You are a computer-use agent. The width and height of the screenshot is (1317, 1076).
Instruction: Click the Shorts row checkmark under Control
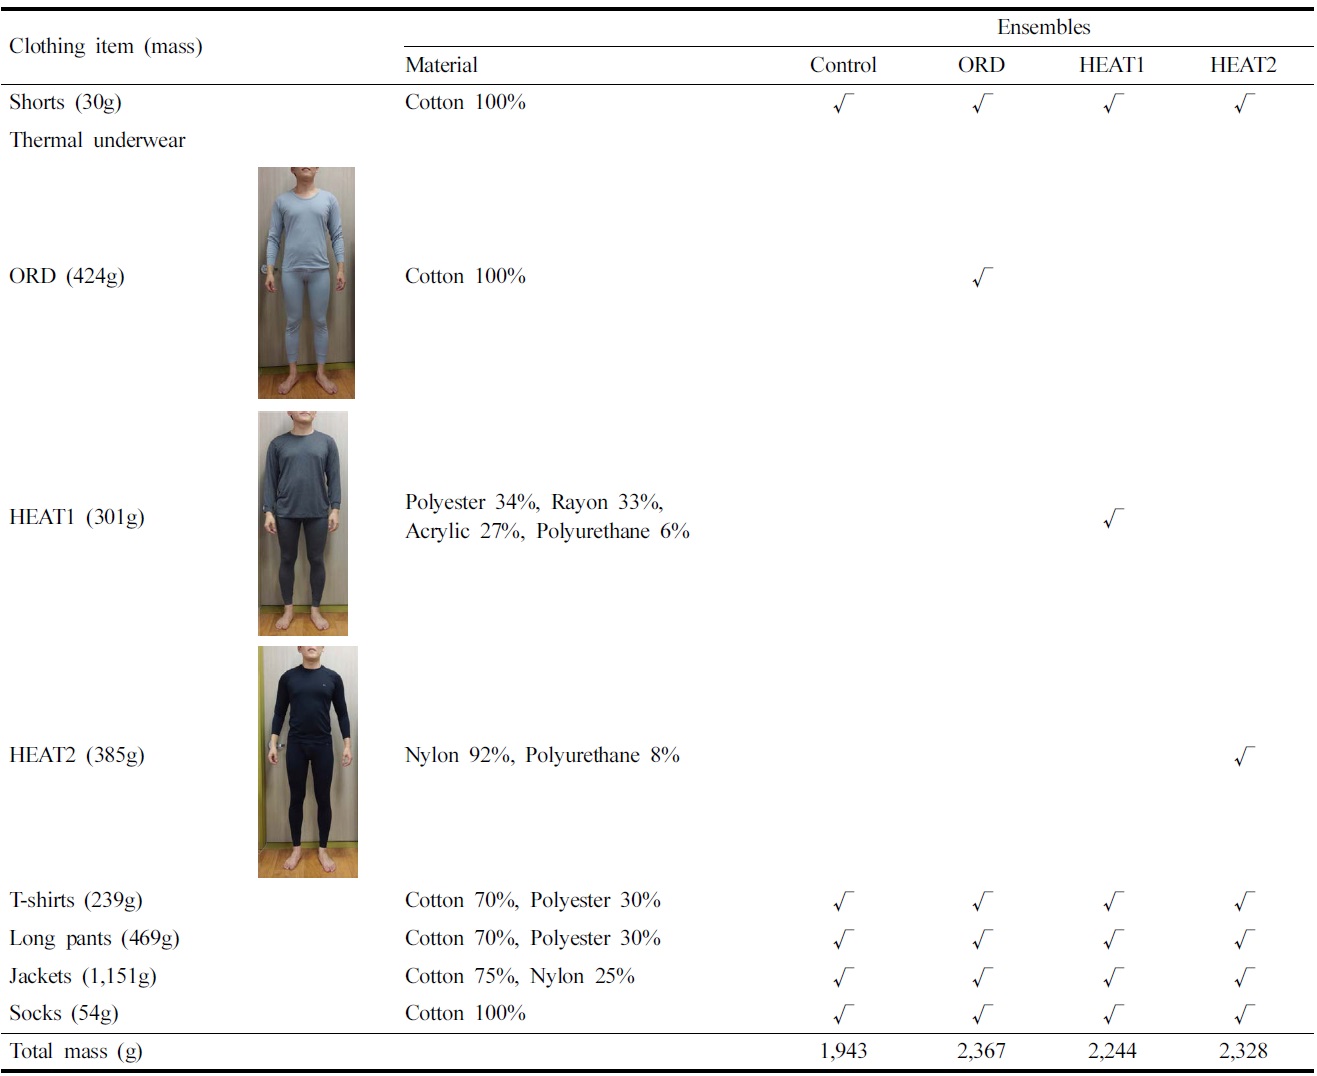(843, 103)
